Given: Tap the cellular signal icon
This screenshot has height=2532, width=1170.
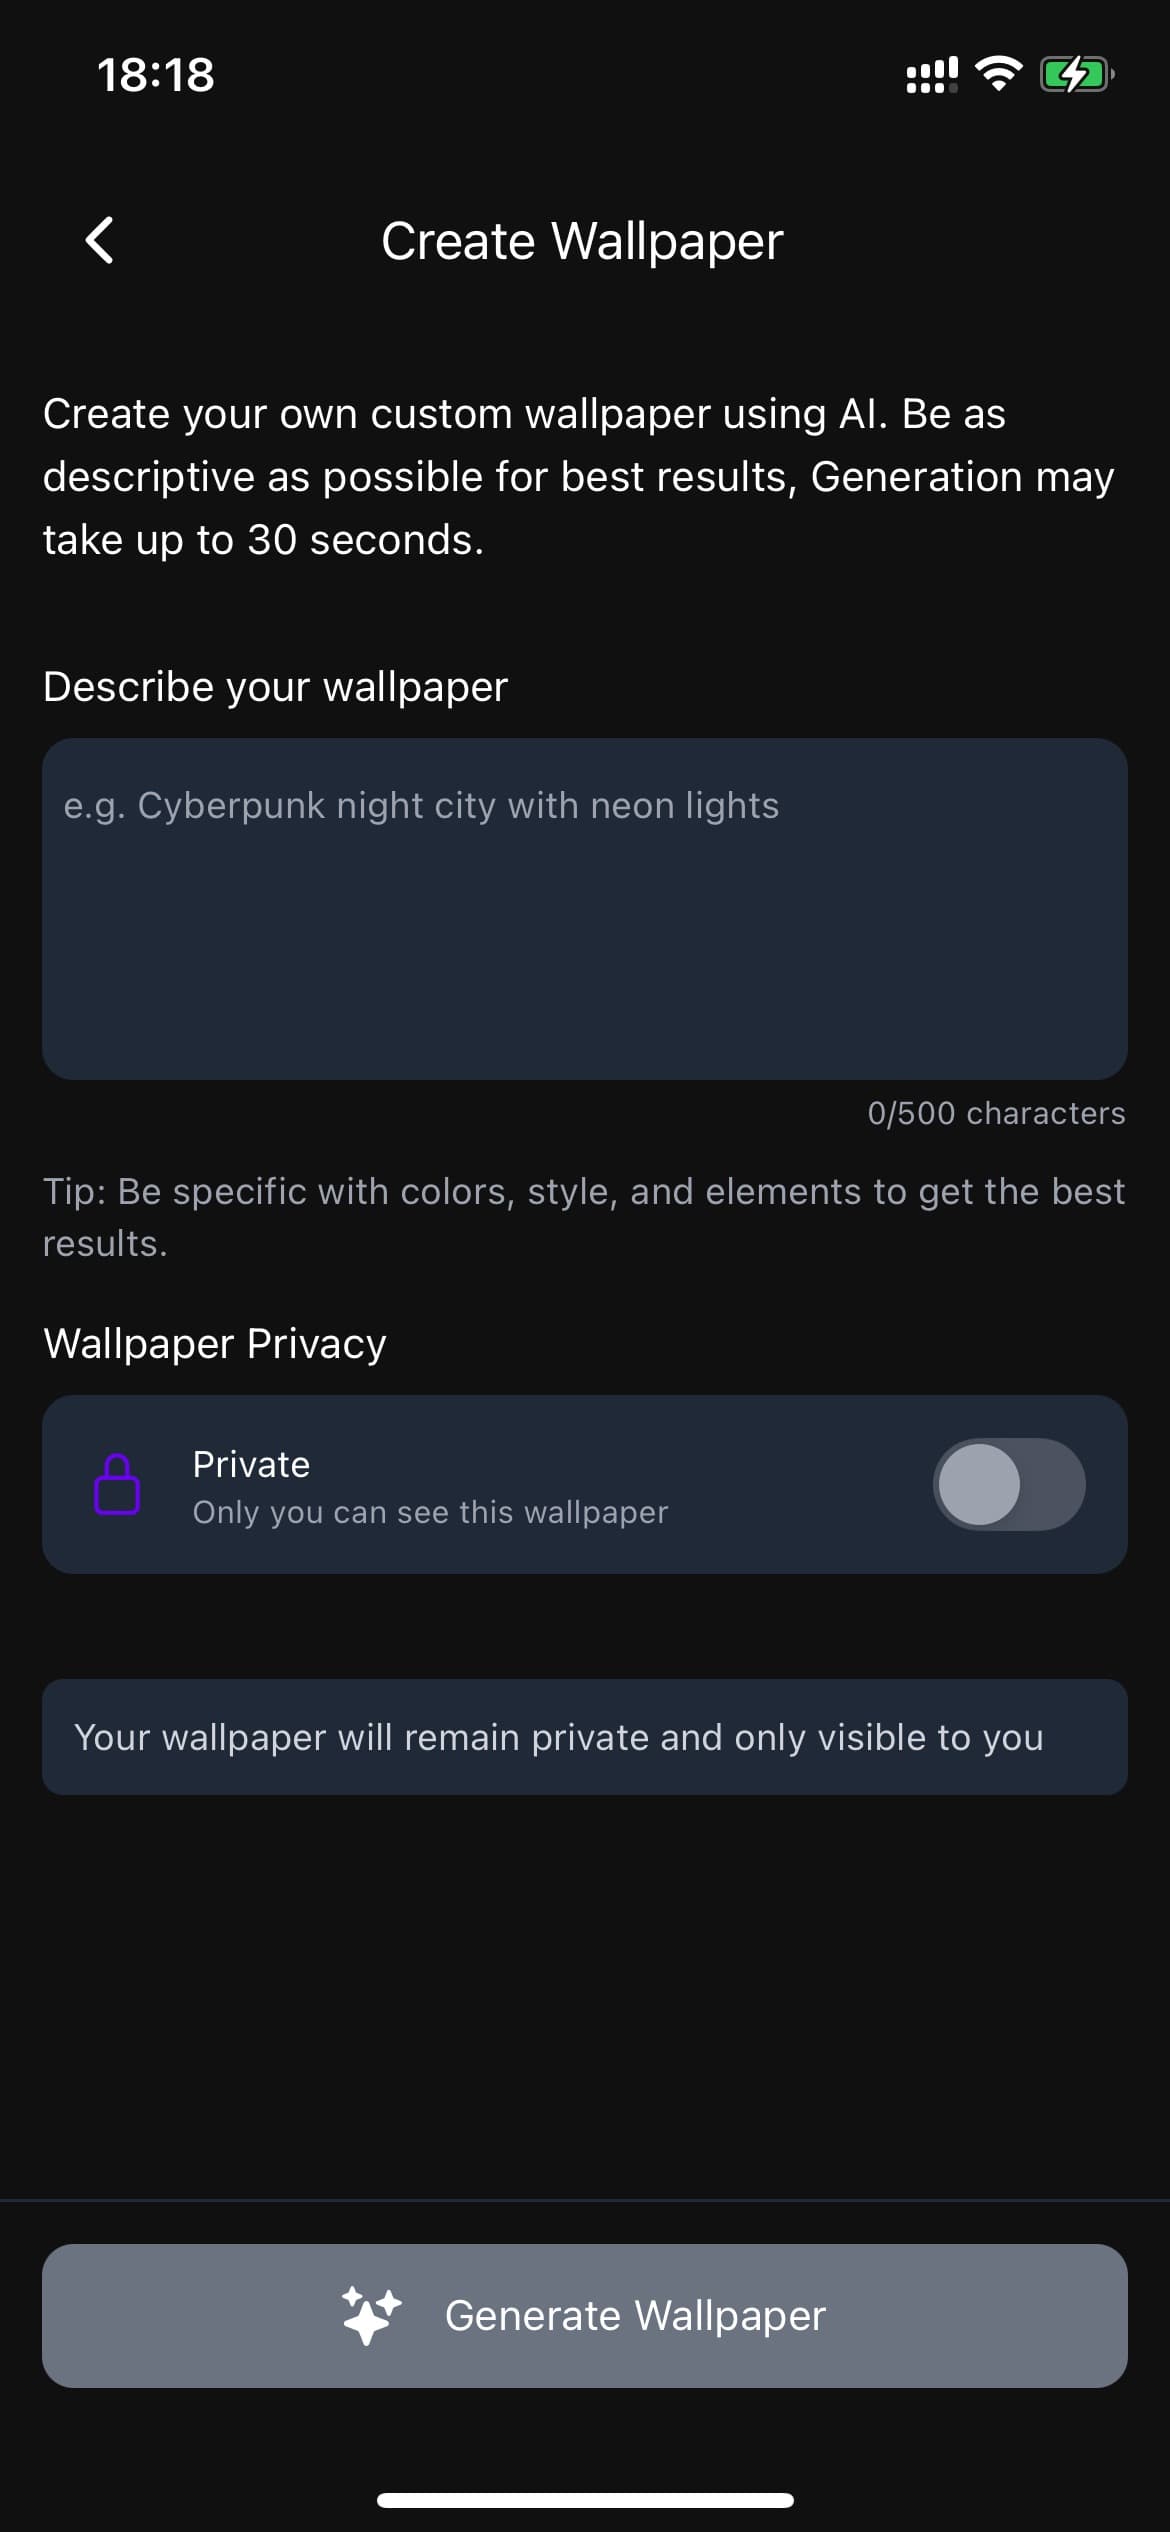Looking at the screenshot, I should pos(931,75).
